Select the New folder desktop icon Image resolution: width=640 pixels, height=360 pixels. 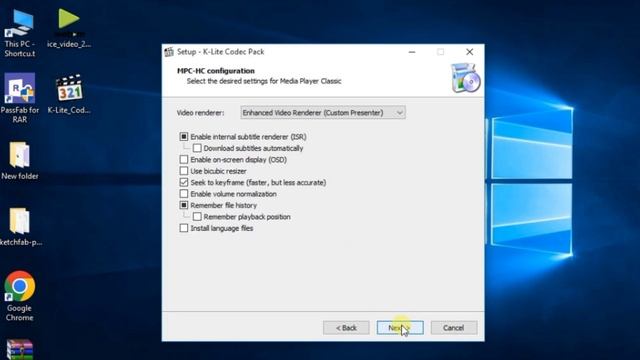click(x=19, y=155)
